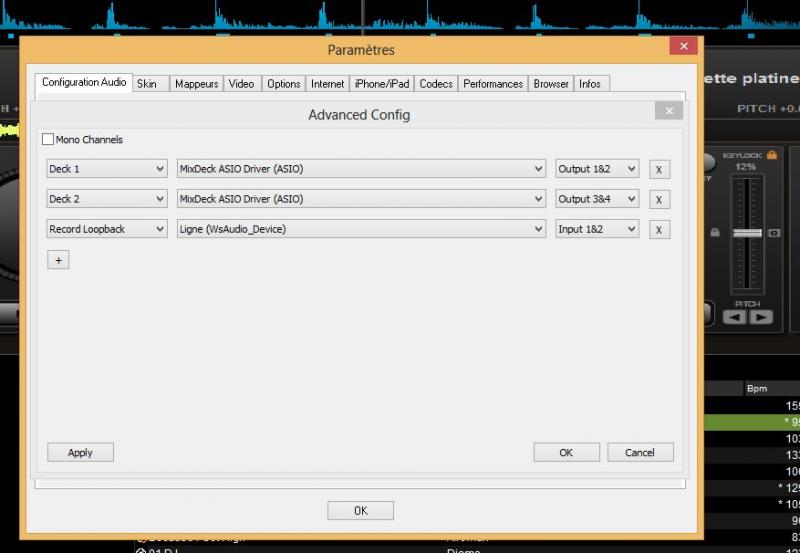Click the pitch bend right arrow
The width and height of the screenshot is (800, 553).
point(761,317)
